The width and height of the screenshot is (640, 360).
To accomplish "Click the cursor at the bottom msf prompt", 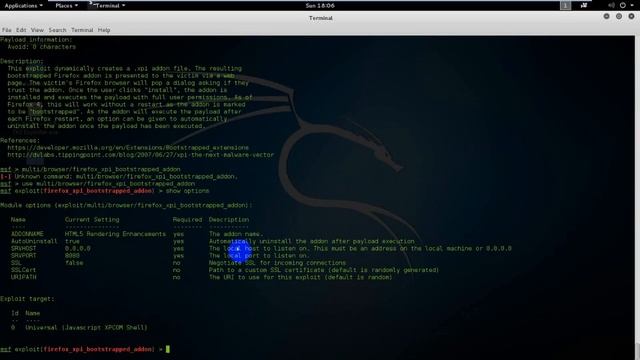I will tap(167, 349).
